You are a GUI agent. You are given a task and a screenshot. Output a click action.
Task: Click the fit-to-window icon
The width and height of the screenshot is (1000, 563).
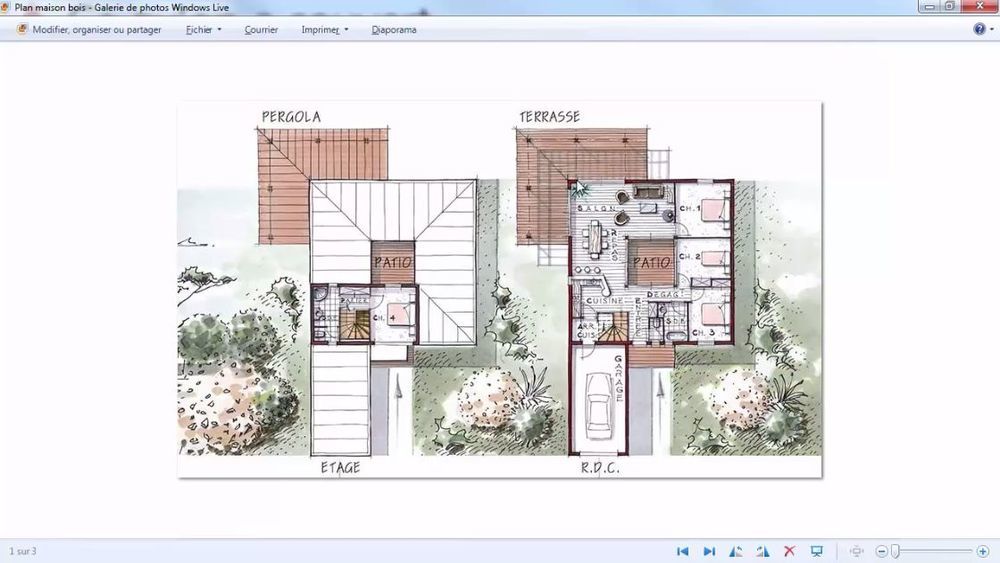click(857, 551)
